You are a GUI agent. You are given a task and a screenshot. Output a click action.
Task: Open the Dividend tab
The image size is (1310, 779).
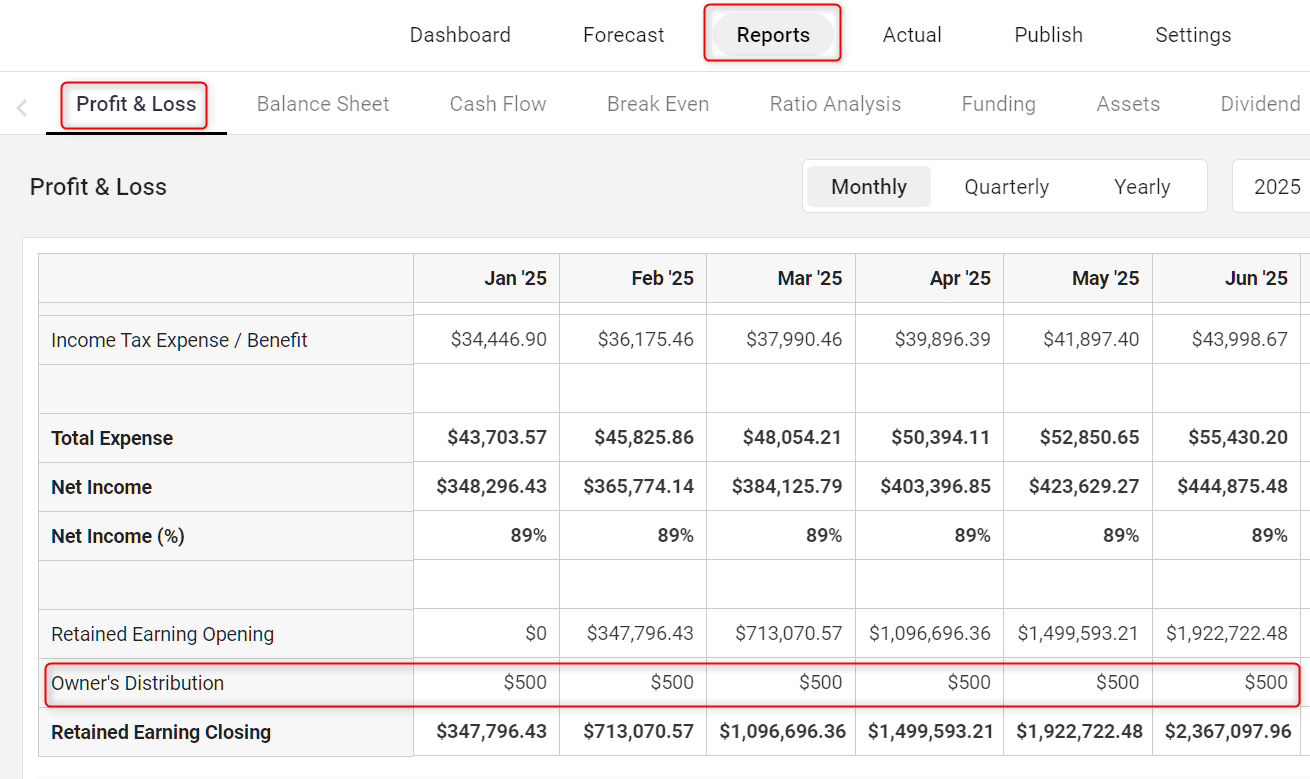(x=1260, y=104)
